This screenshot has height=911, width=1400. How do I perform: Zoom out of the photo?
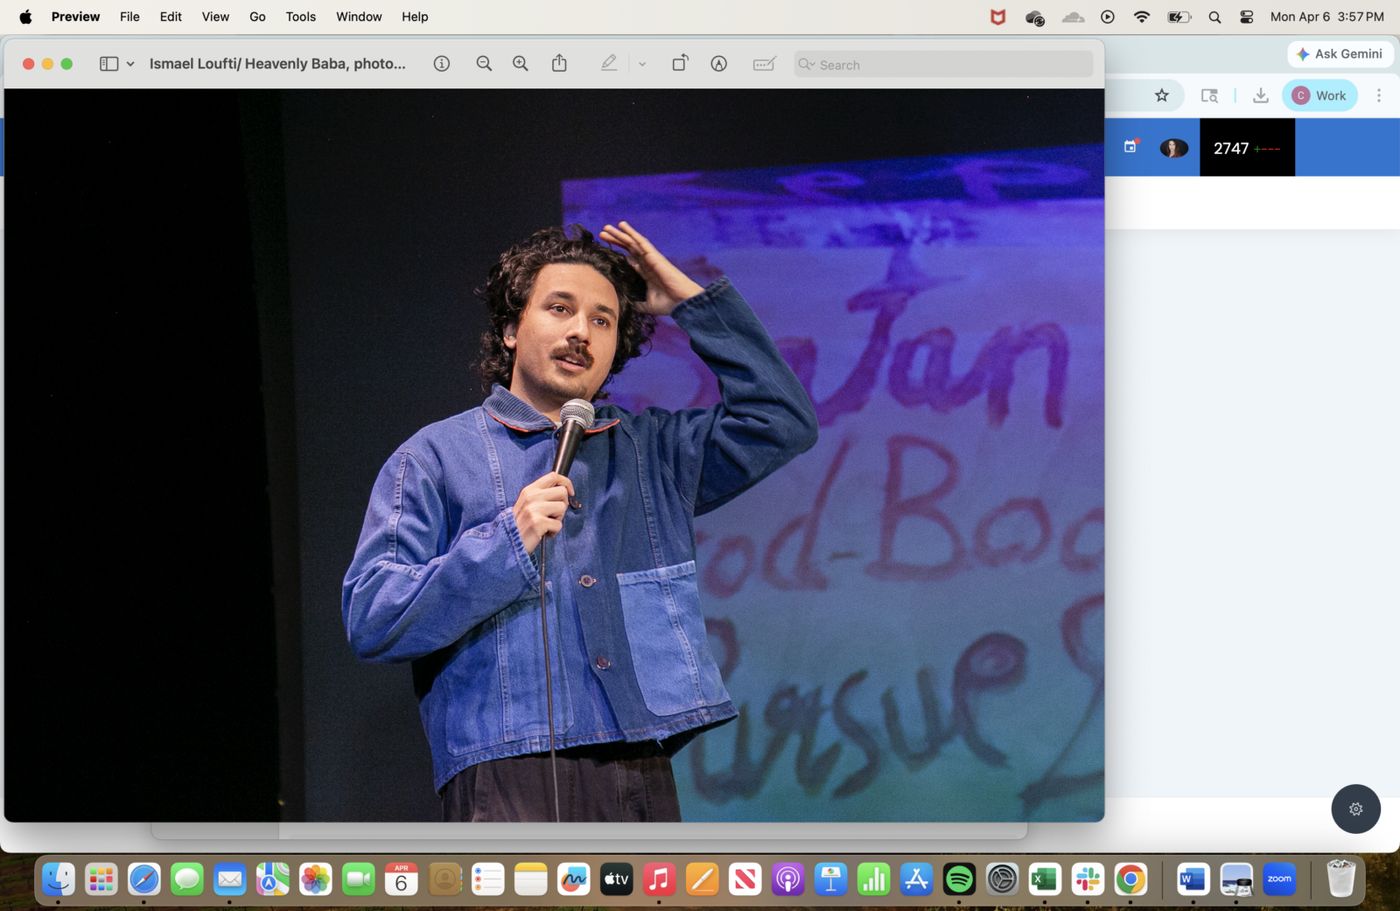(x=484, y=63)
